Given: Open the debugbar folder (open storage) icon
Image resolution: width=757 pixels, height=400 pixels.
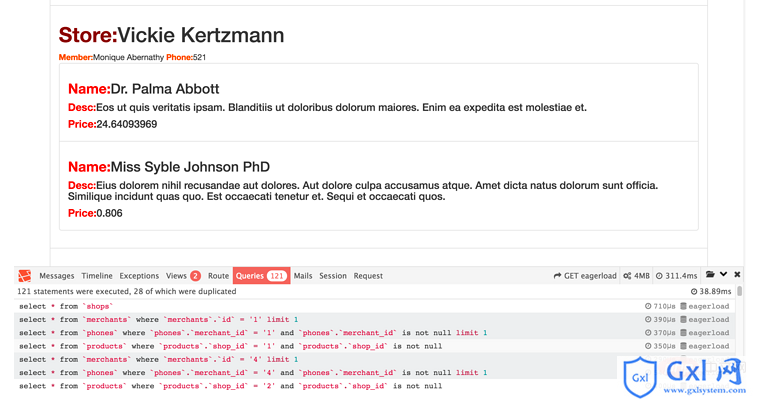Looking at the screenshot, I should coord(710,275).
